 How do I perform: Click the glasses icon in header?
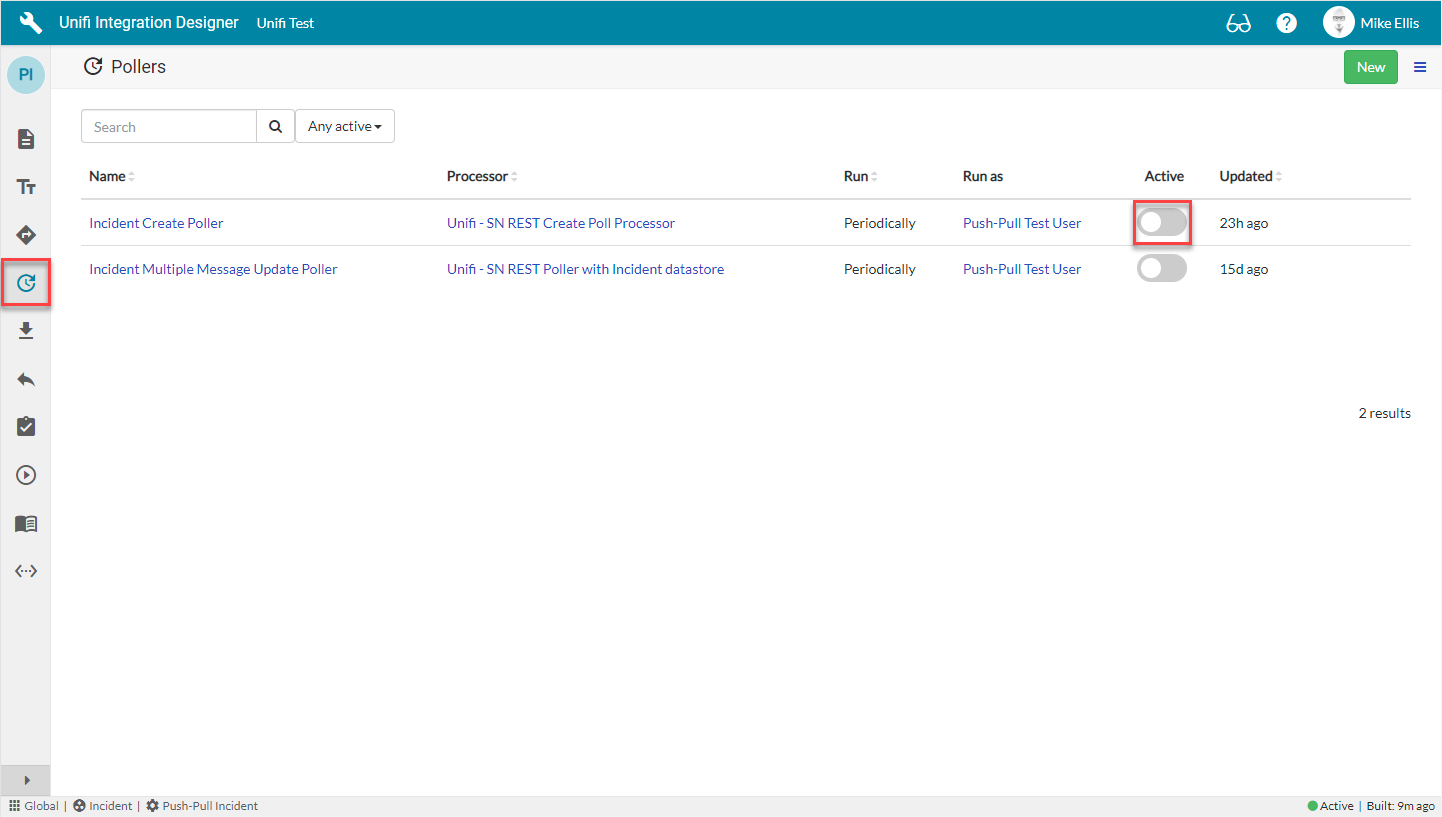click(x=1238, y=23)
